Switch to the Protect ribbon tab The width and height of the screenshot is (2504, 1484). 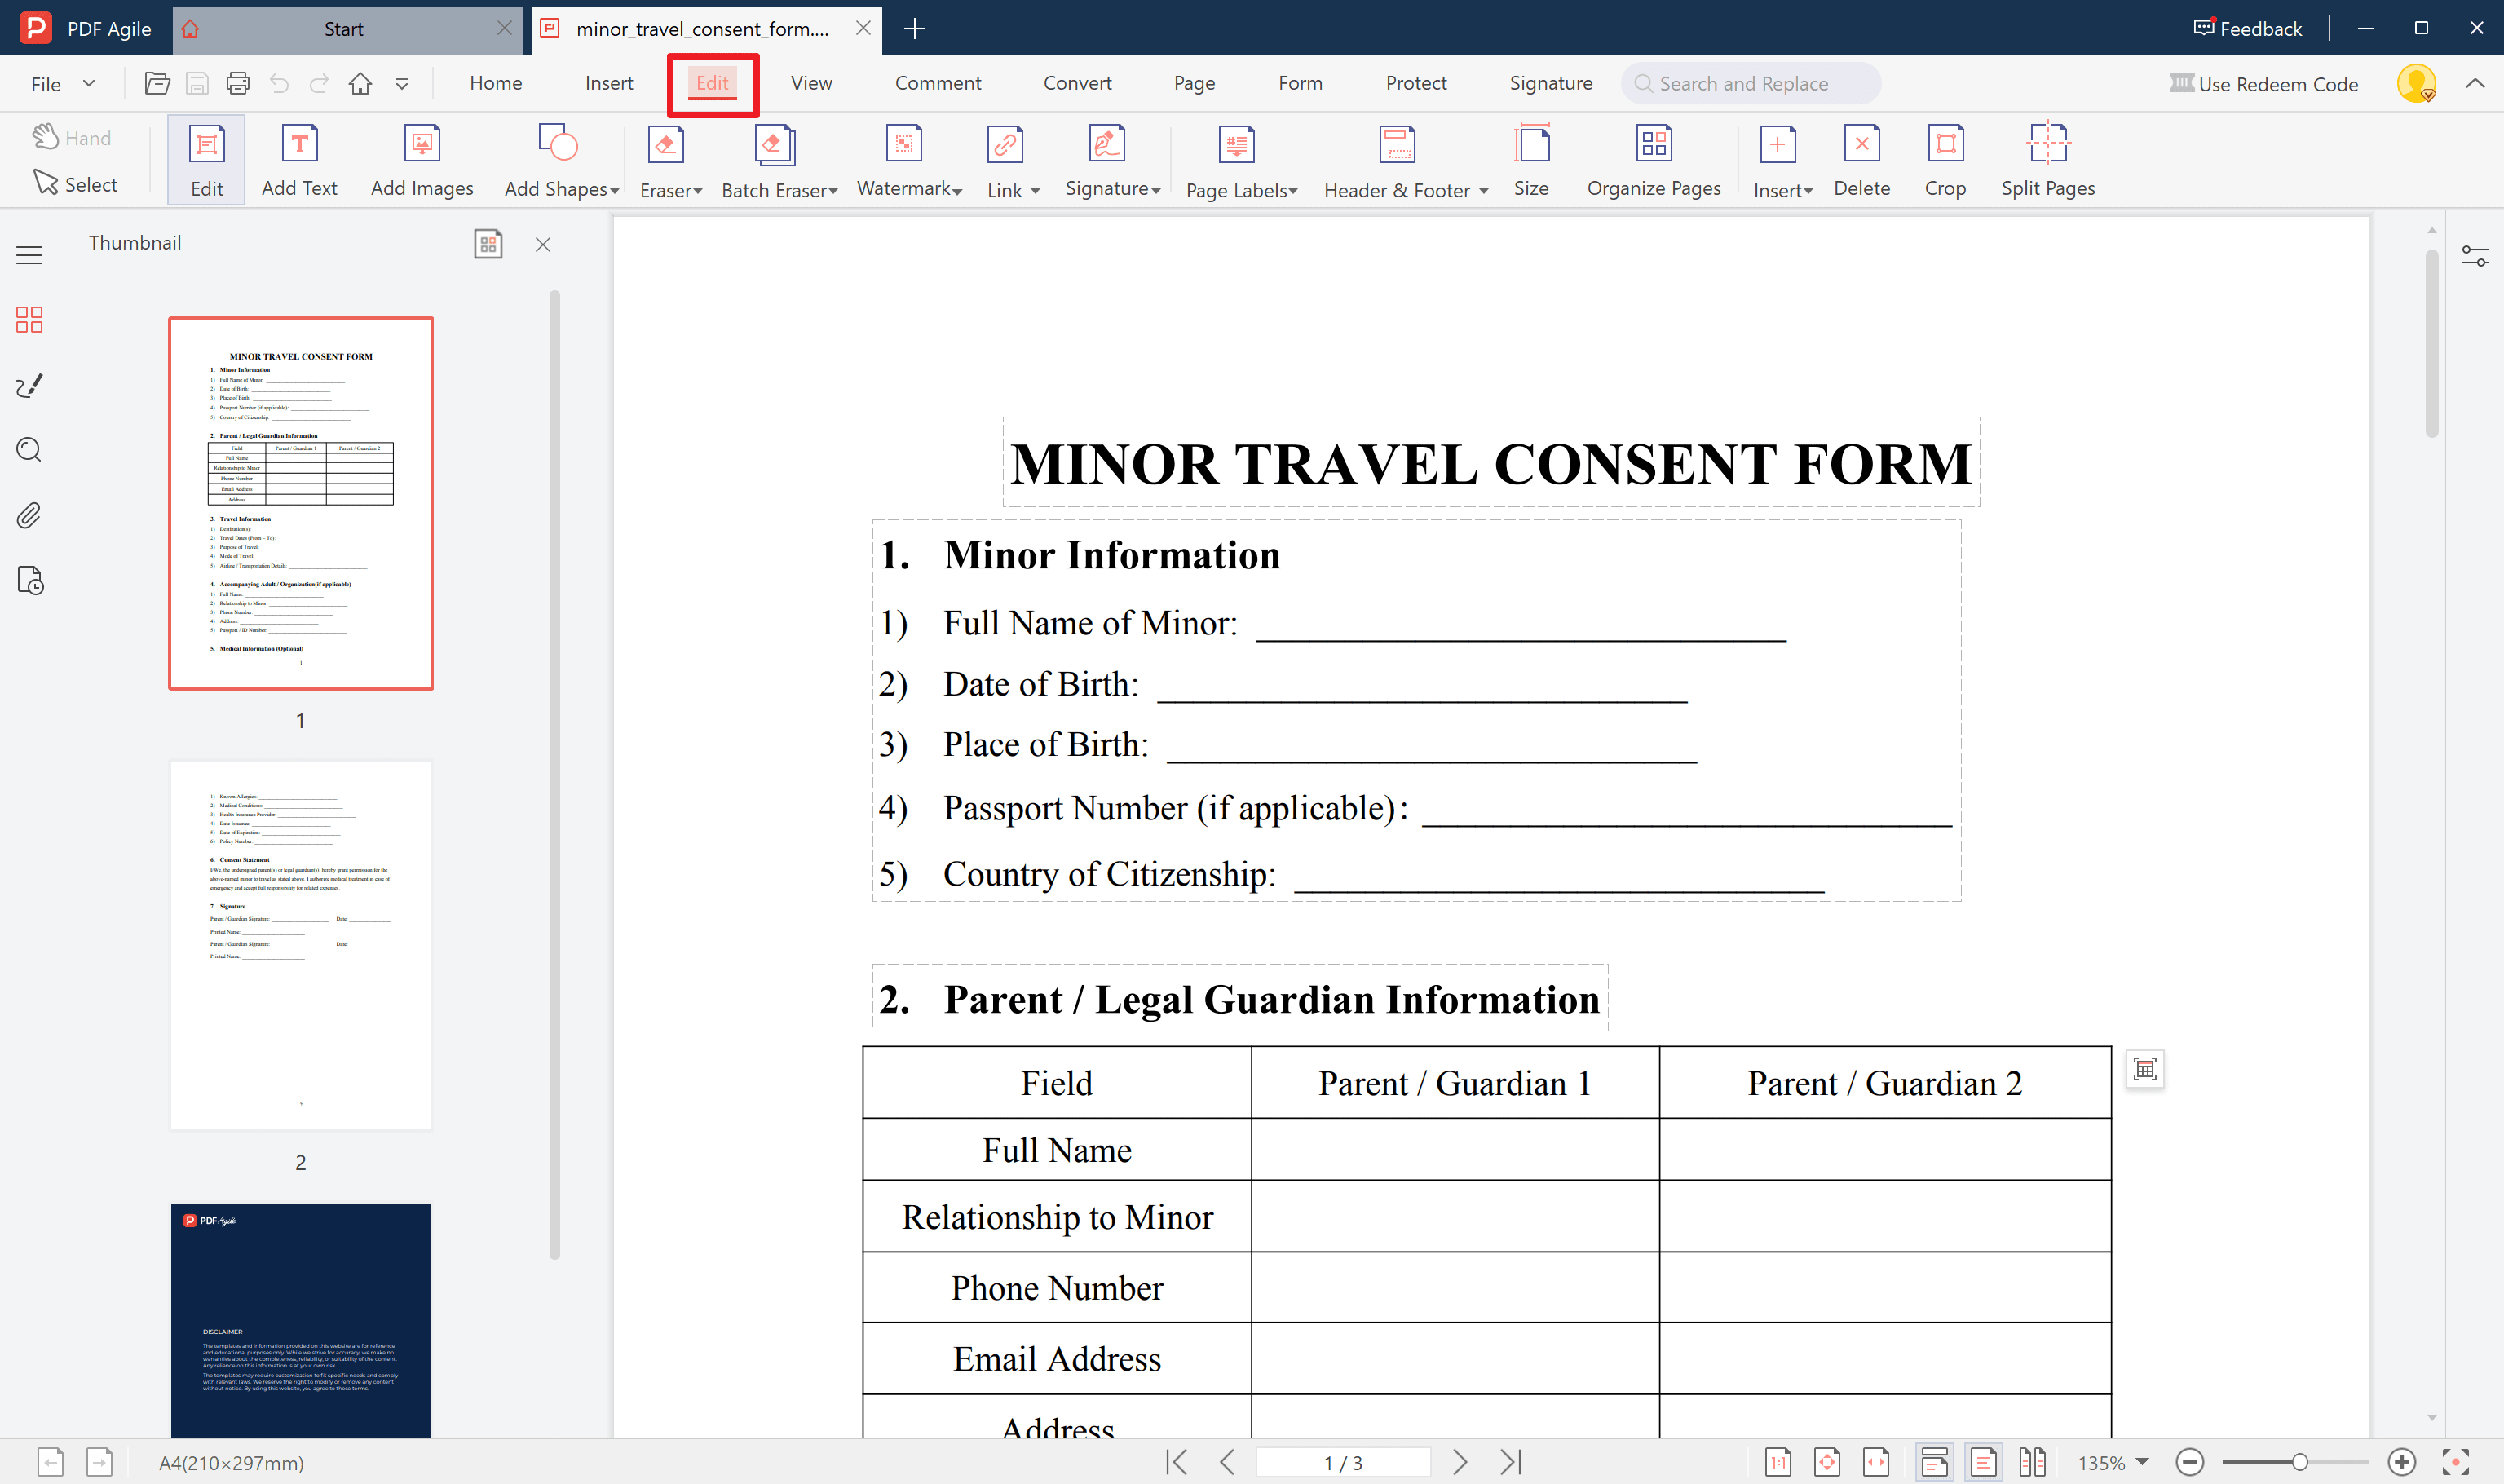point(1415,83)
